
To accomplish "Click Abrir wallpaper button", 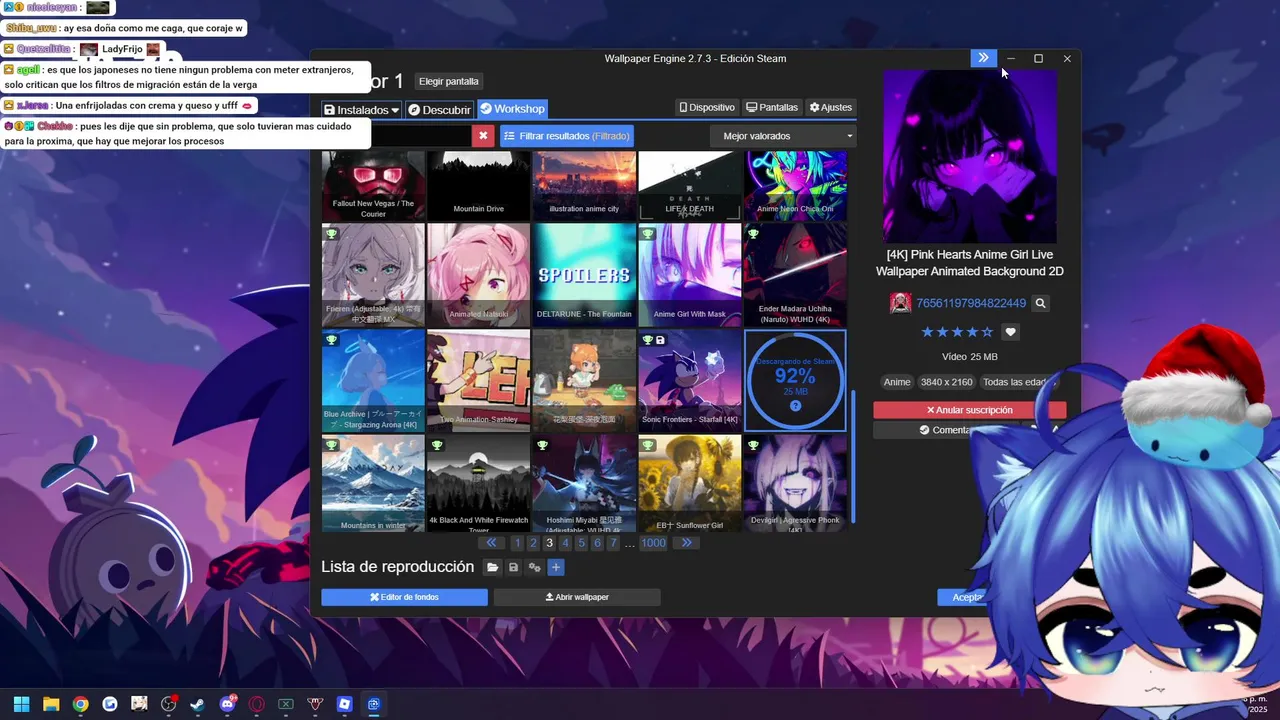I will [577, 597].
